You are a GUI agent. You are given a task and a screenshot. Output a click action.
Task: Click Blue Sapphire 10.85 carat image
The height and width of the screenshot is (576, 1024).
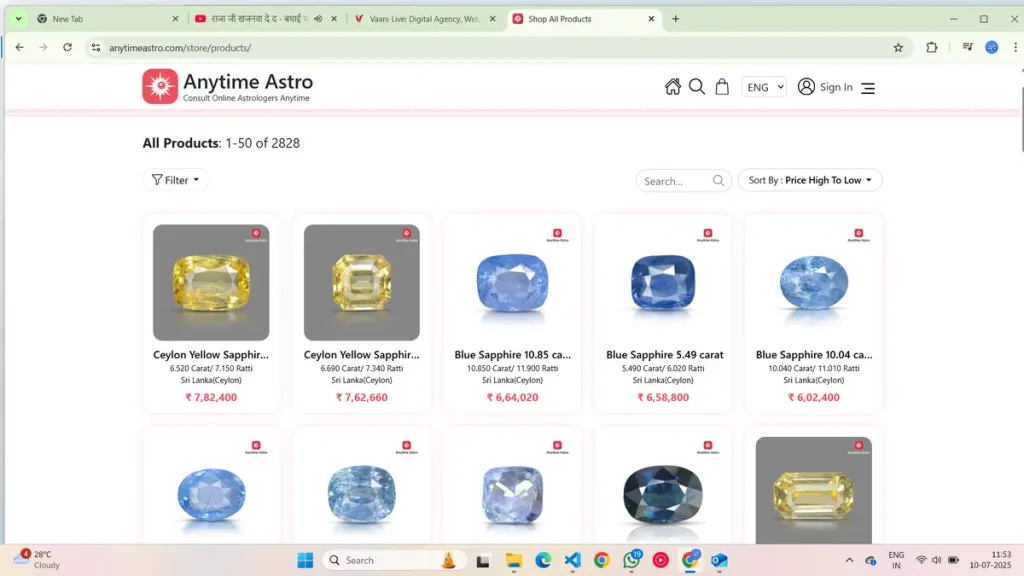pyautogui.click(x=513, y=282)
